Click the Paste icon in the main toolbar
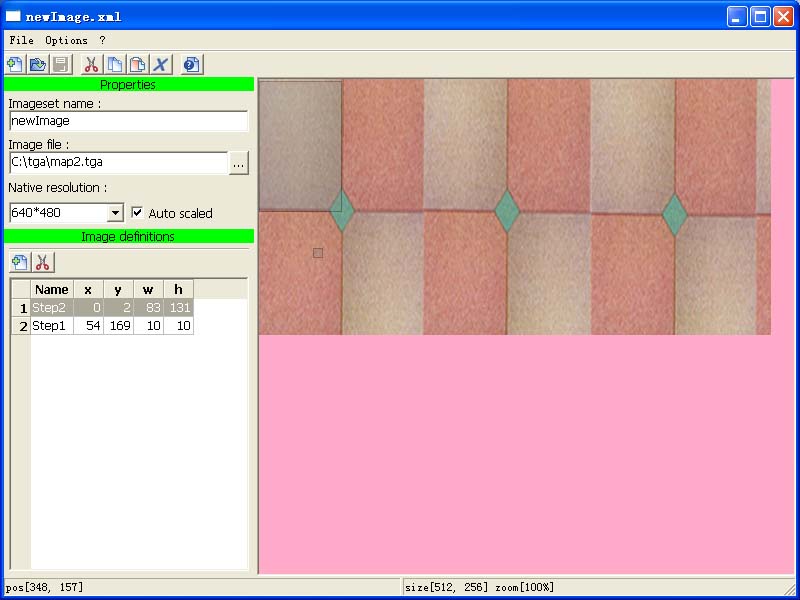800x600 pixels. click(138, 65)
